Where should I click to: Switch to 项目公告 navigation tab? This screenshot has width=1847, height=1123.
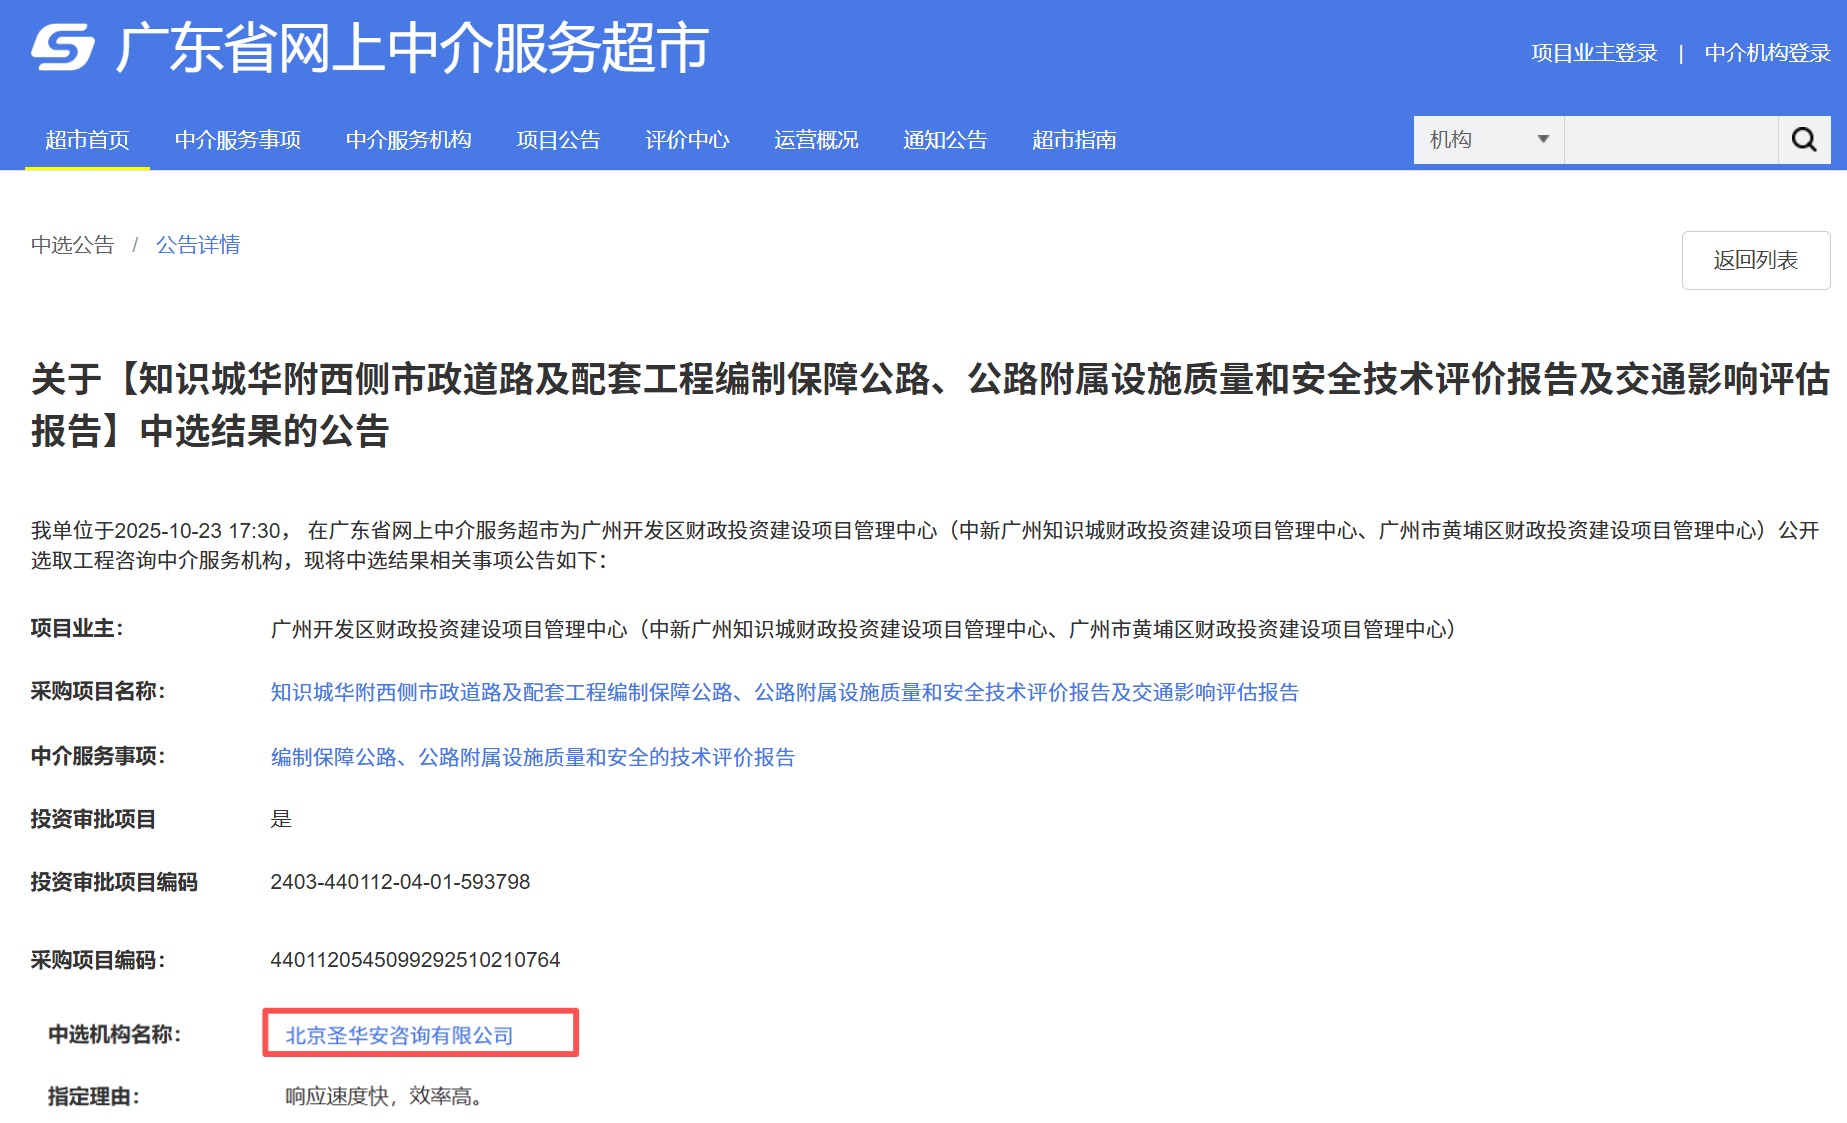pyautogui.click(x=558, y=140)
